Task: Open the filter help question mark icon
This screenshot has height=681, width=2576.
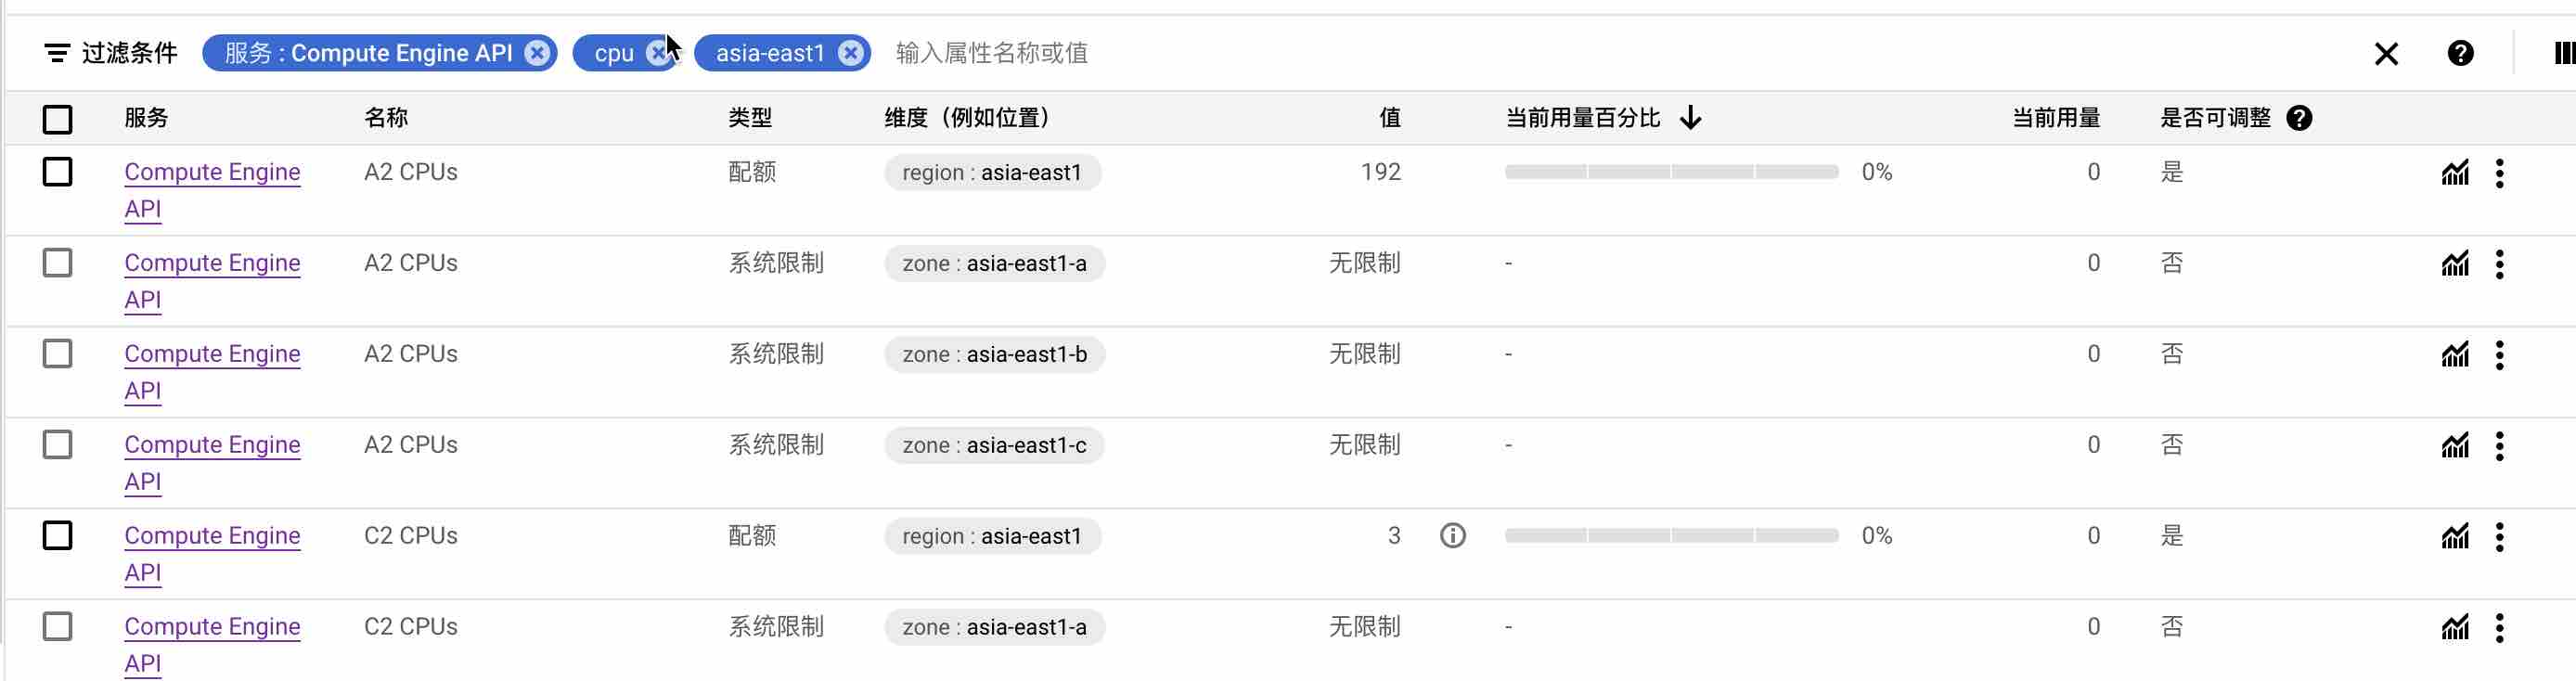Action: (2460, 53)
